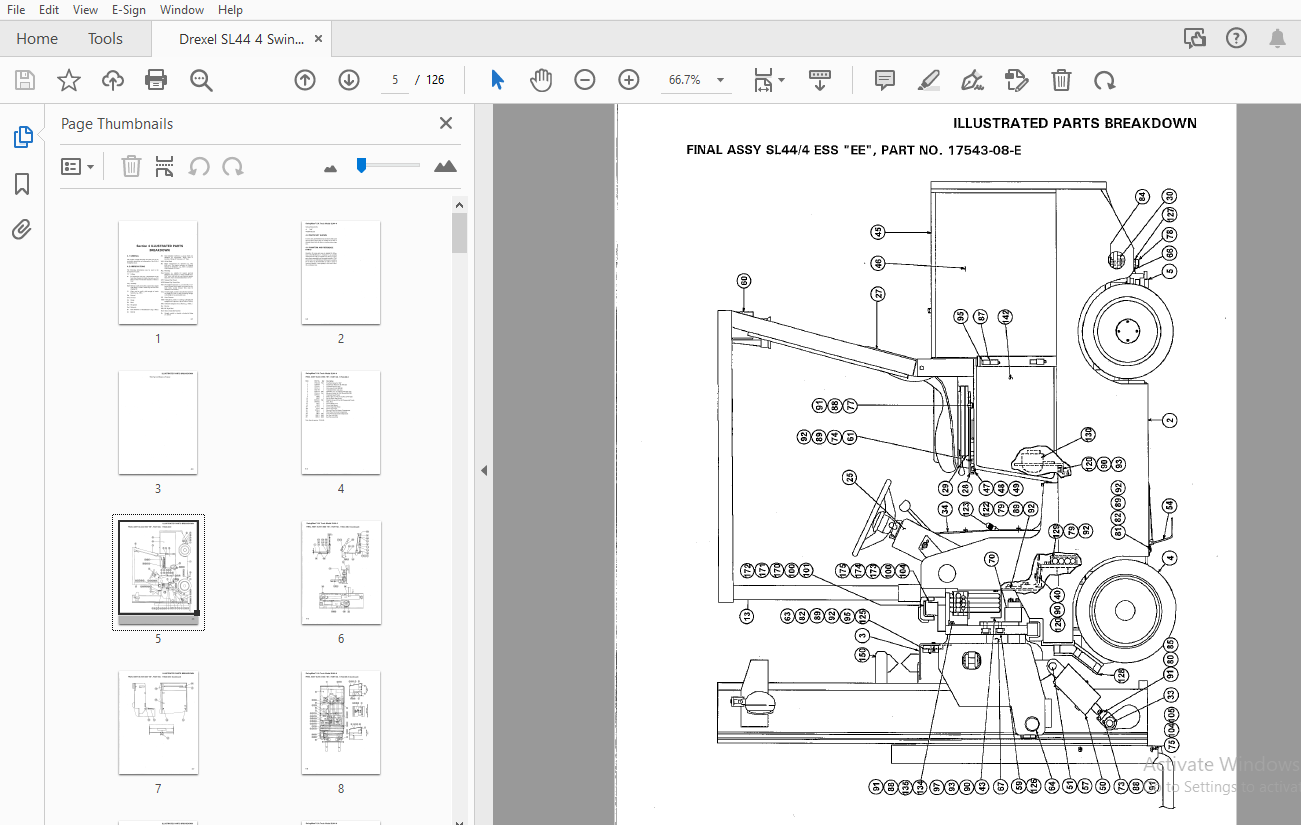Switch to the Tools tab

point(105,39)
